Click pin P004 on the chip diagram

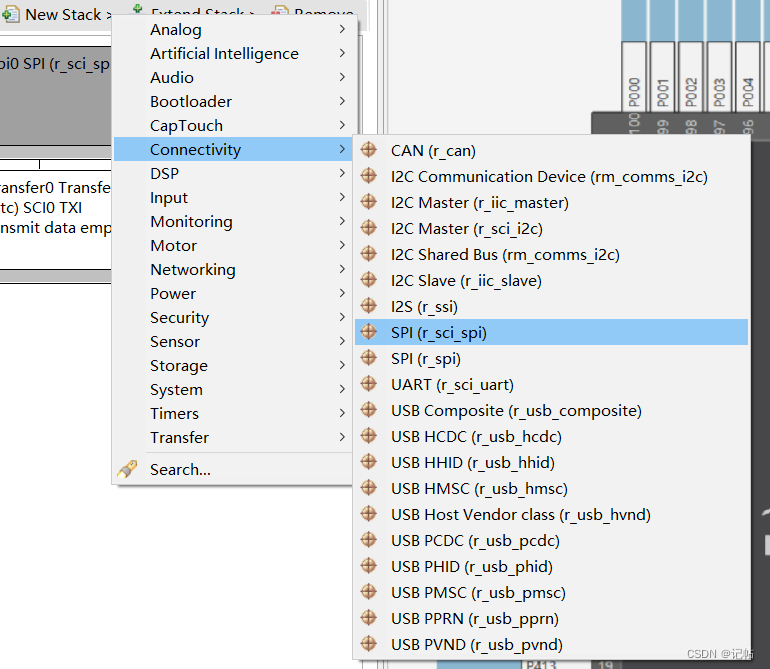(747, 76)
